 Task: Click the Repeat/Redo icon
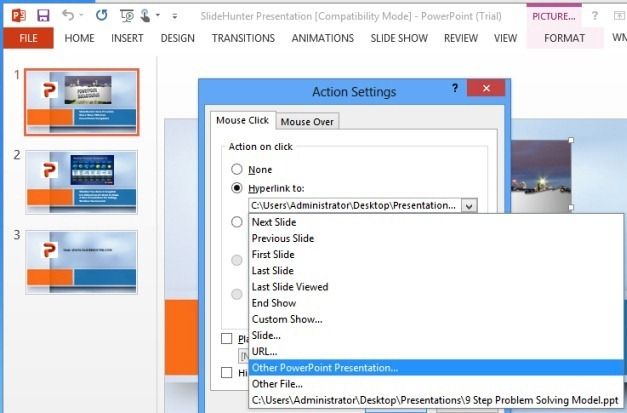[102, 16]
